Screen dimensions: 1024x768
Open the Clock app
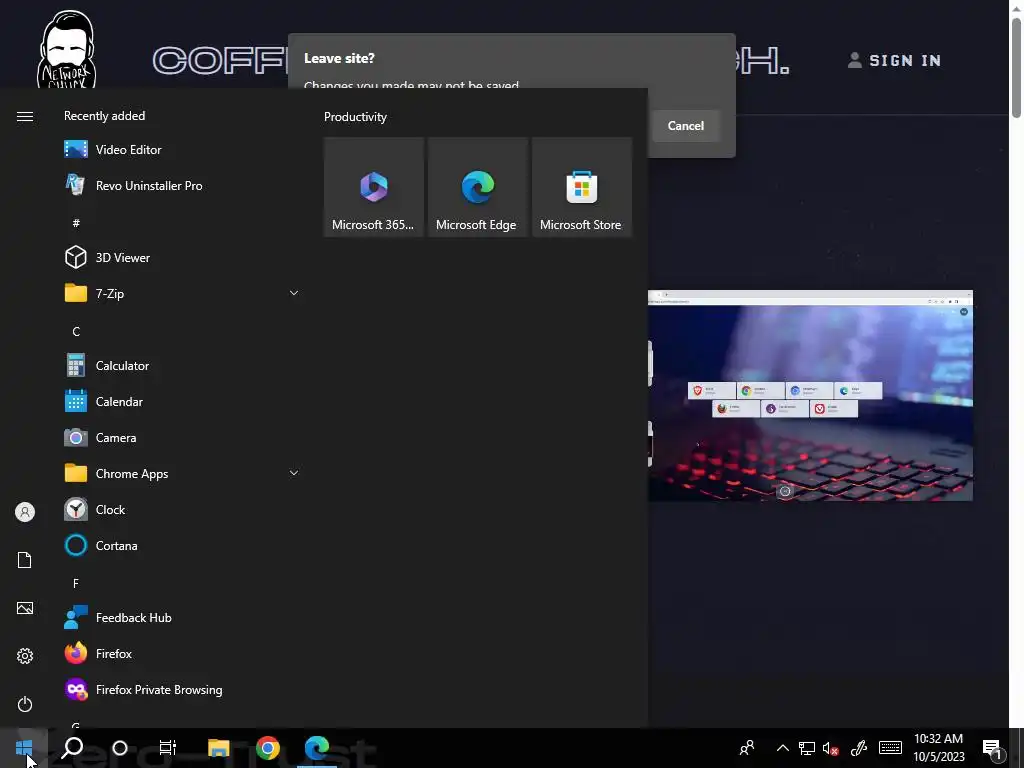click(182, 509)
